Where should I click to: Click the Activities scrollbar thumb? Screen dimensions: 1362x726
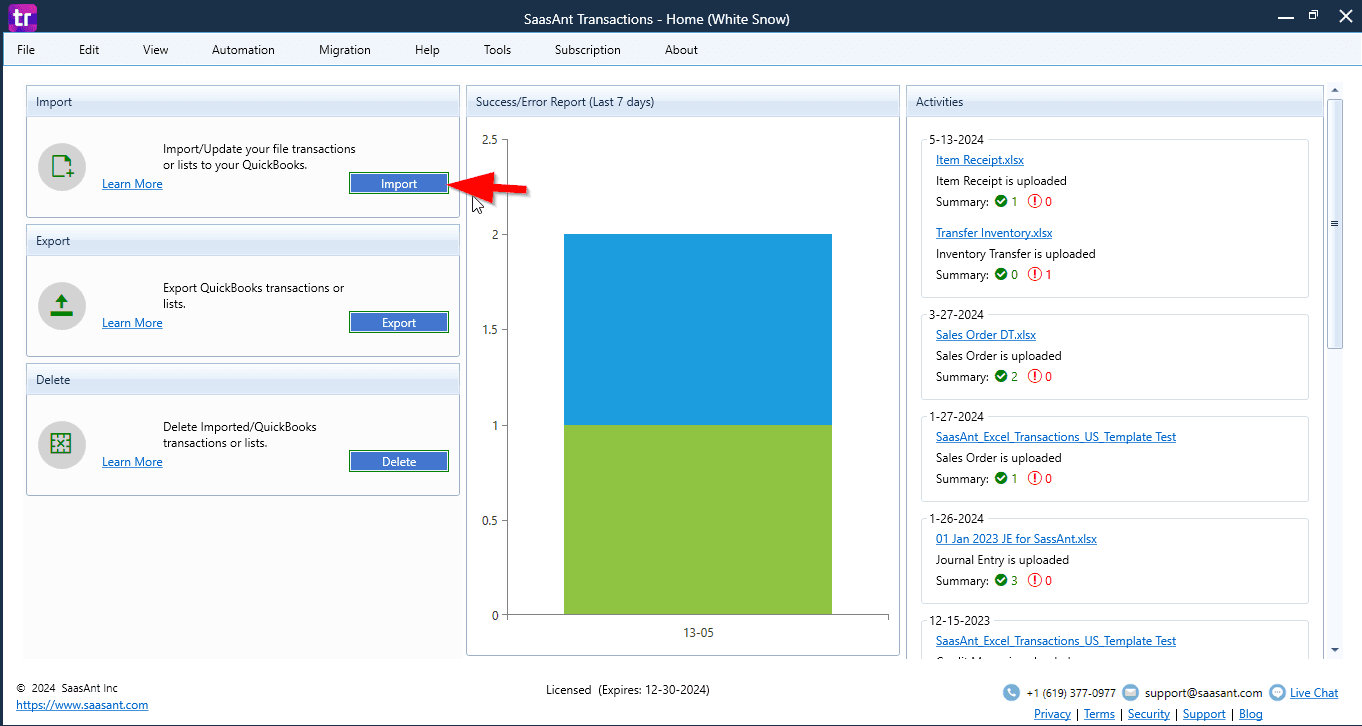[x=1335, y=224]
